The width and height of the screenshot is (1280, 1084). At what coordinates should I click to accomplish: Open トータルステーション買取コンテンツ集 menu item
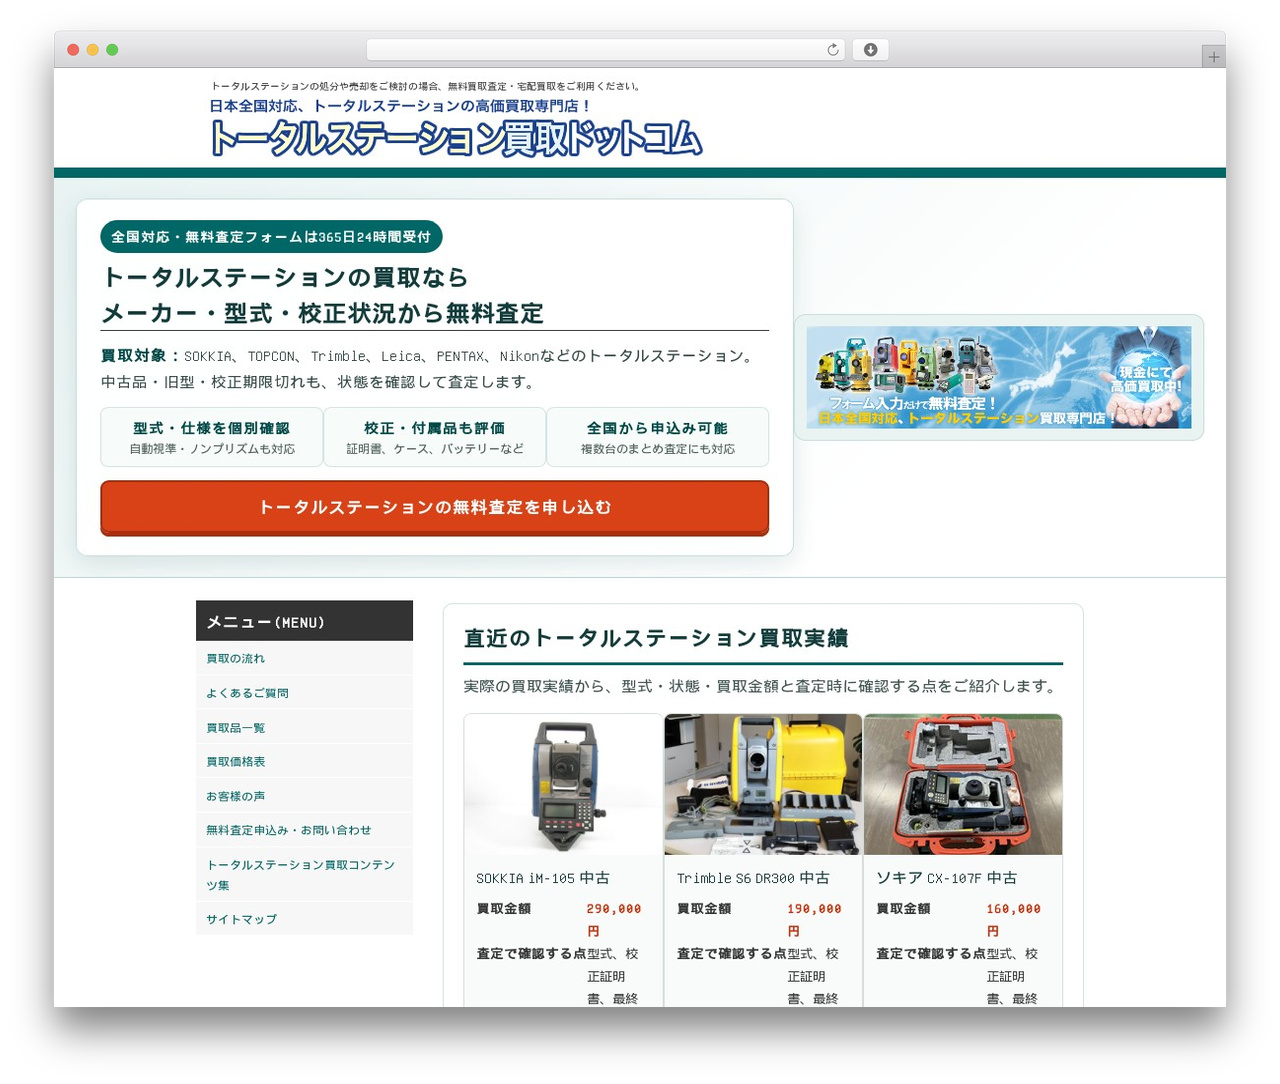[x=304, y=875]
